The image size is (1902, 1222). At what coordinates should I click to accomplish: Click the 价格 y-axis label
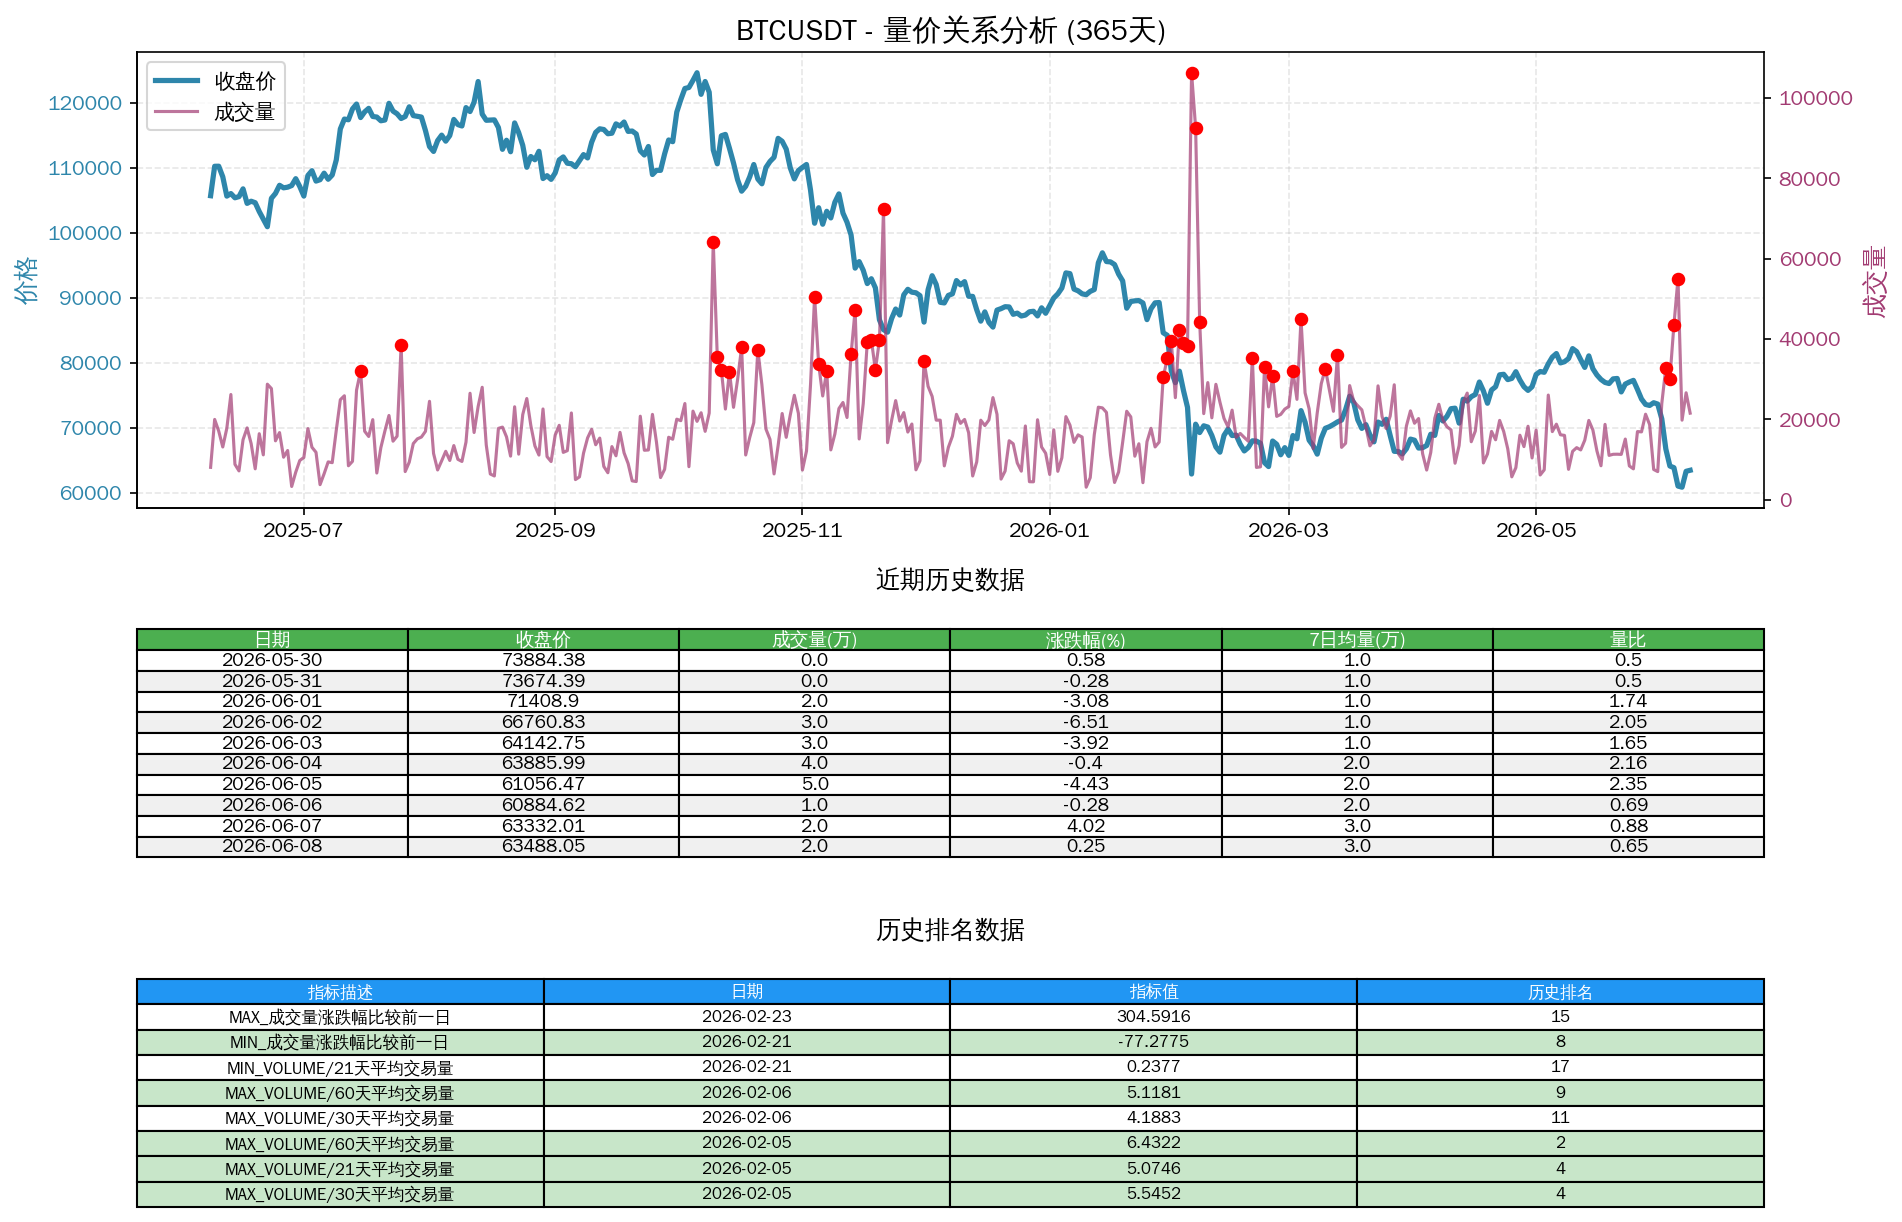pyautogui.click(x=26, y=279)
